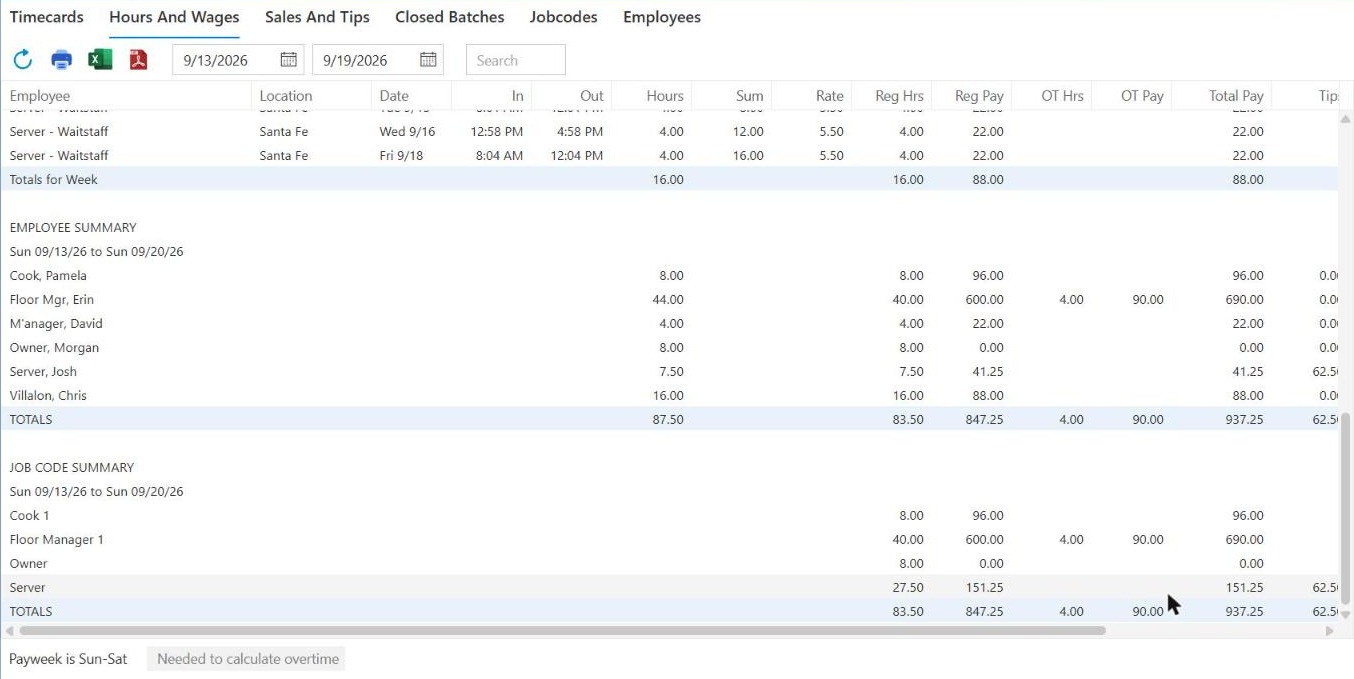Click the 'JOB CODE SUMMARY' heading
The height and width of the screenshot is (679, 1354).
(71, 468)
